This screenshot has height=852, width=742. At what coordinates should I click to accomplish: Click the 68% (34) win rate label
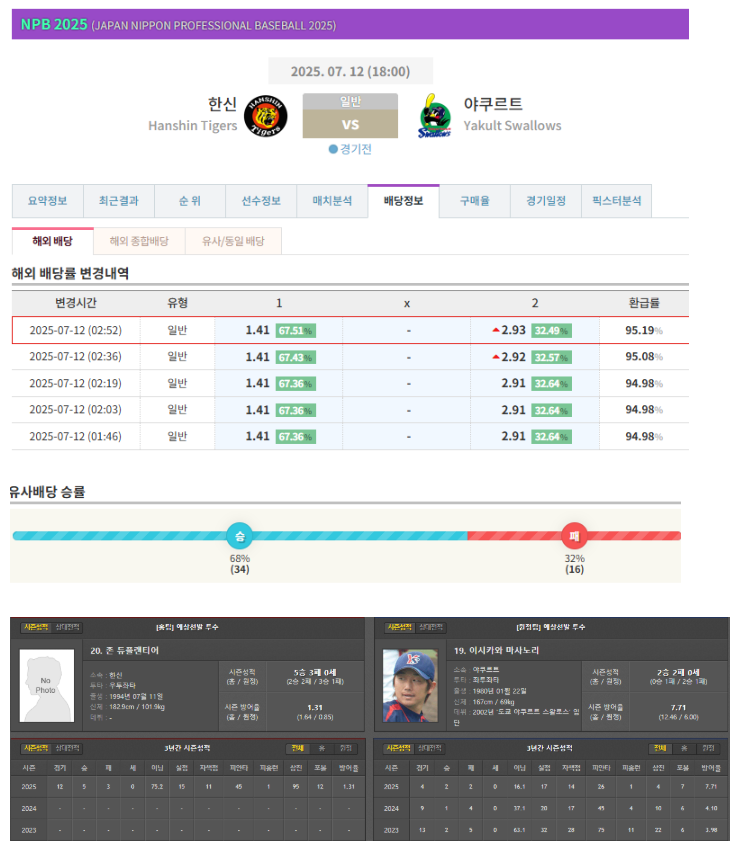(x=240, y=564)
